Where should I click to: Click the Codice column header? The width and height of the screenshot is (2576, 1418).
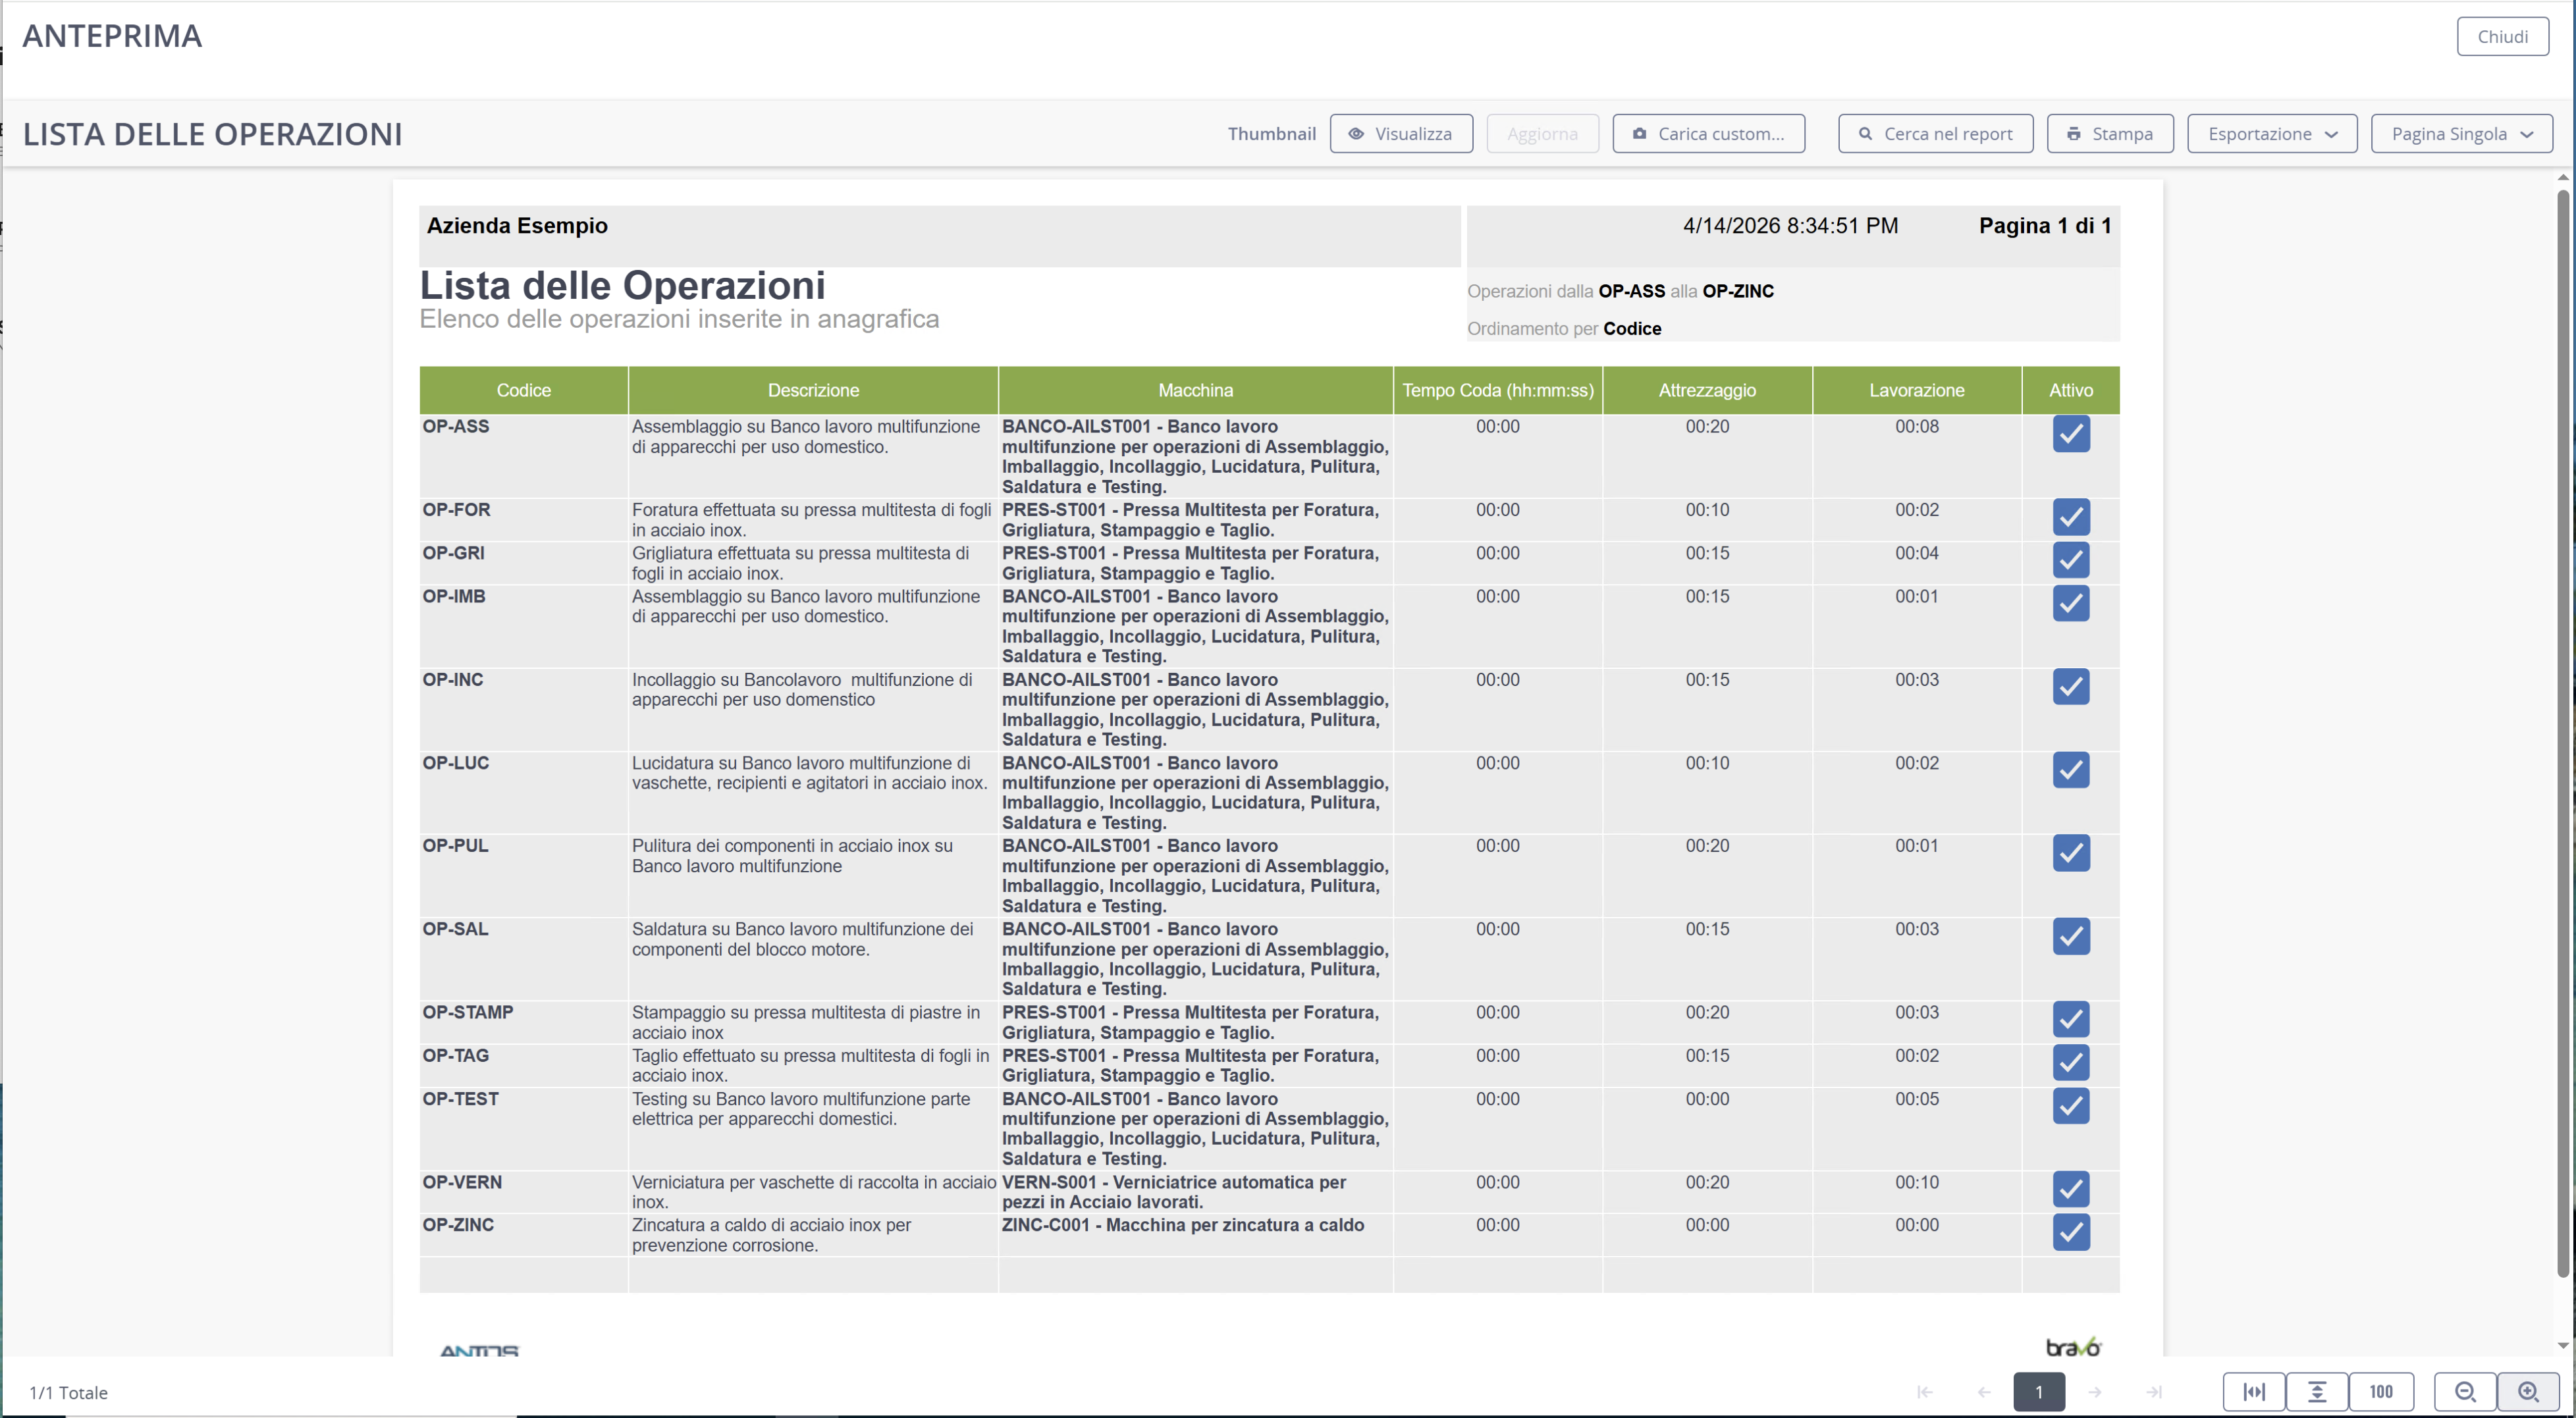(x=524, y=390)
